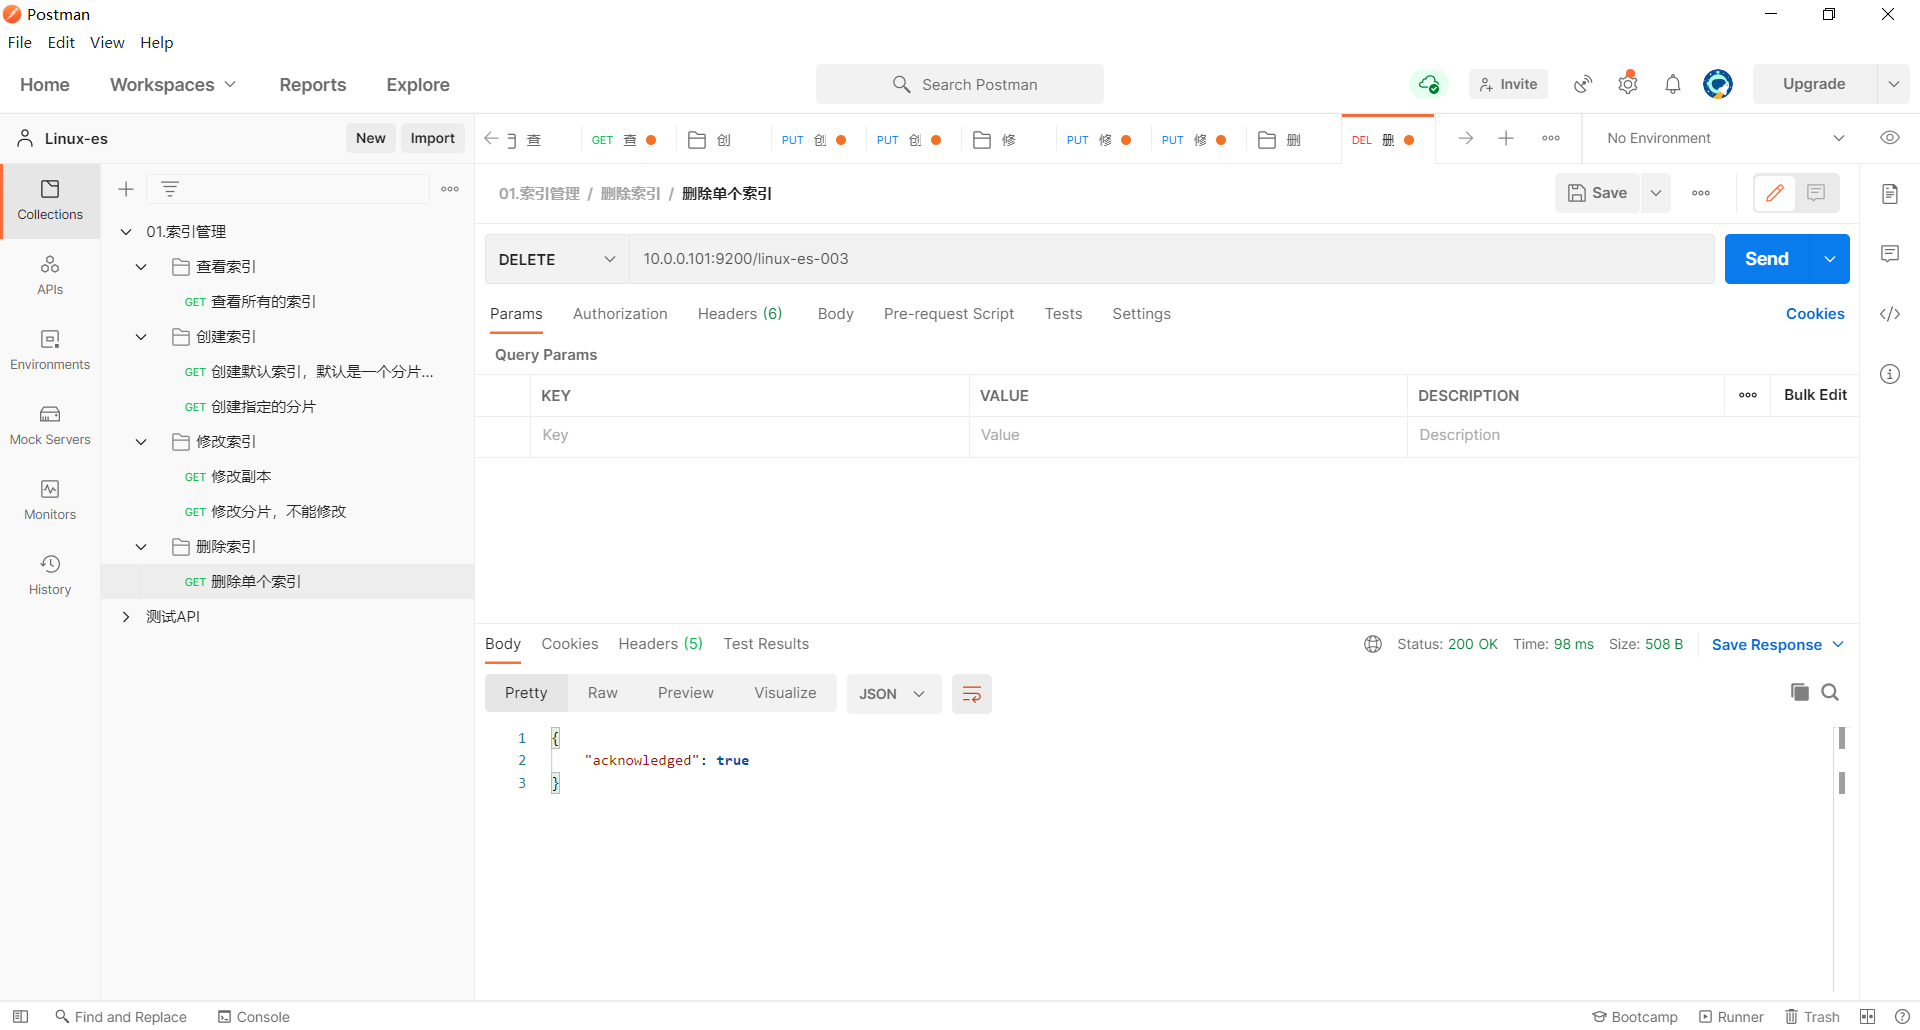
Task: Click the sync status cloud icon
Action: click(1429, 84)
